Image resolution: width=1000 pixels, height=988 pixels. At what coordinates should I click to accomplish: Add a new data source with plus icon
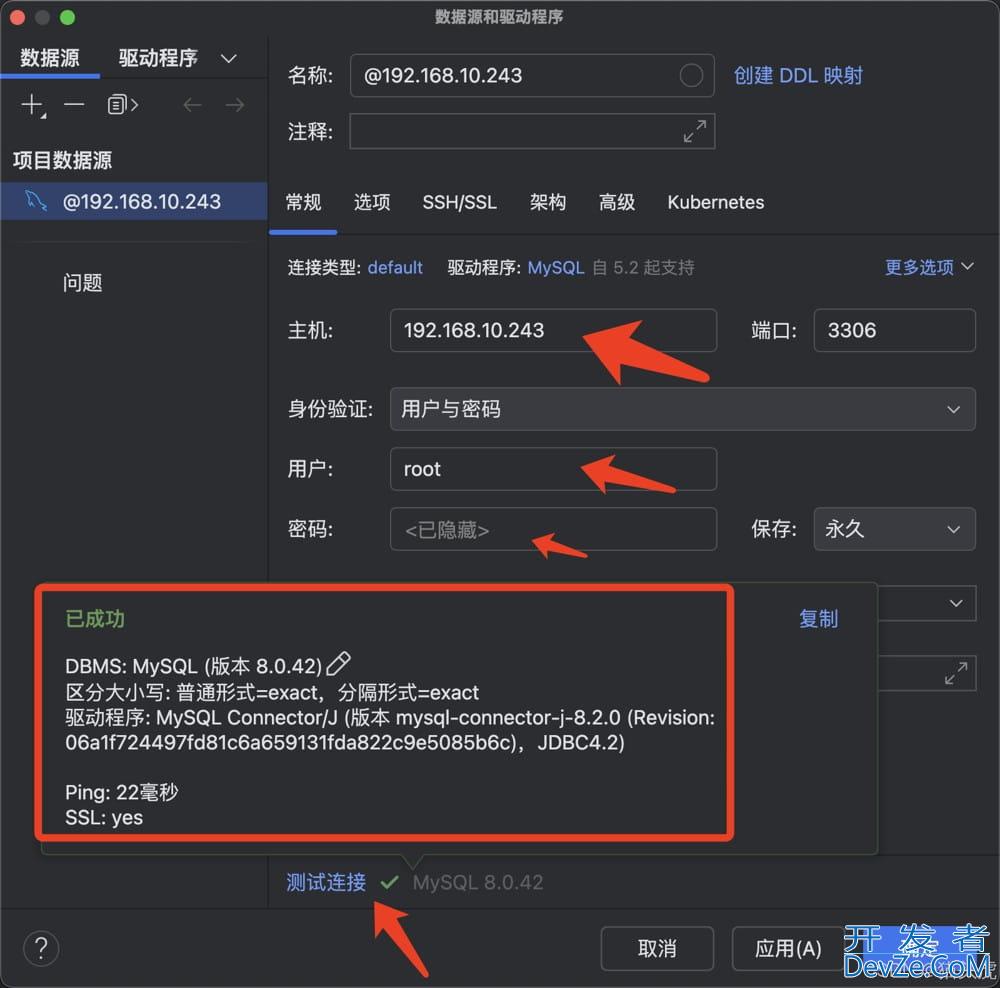pos(33,105)
